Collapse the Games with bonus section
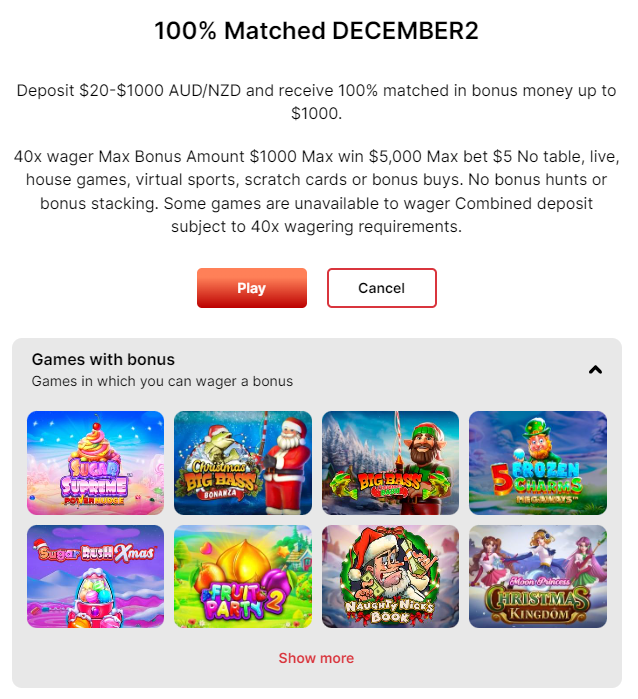 (595, 370)
